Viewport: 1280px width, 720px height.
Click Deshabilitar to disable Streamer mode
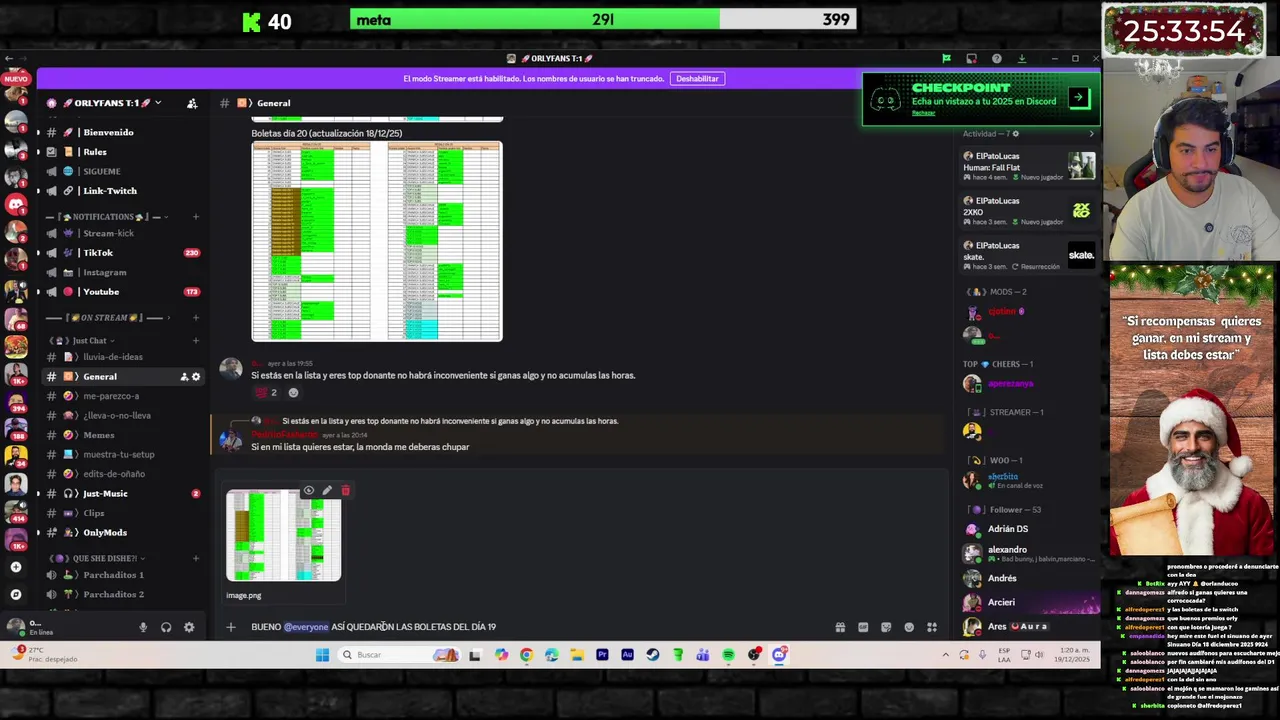(697, 79)
